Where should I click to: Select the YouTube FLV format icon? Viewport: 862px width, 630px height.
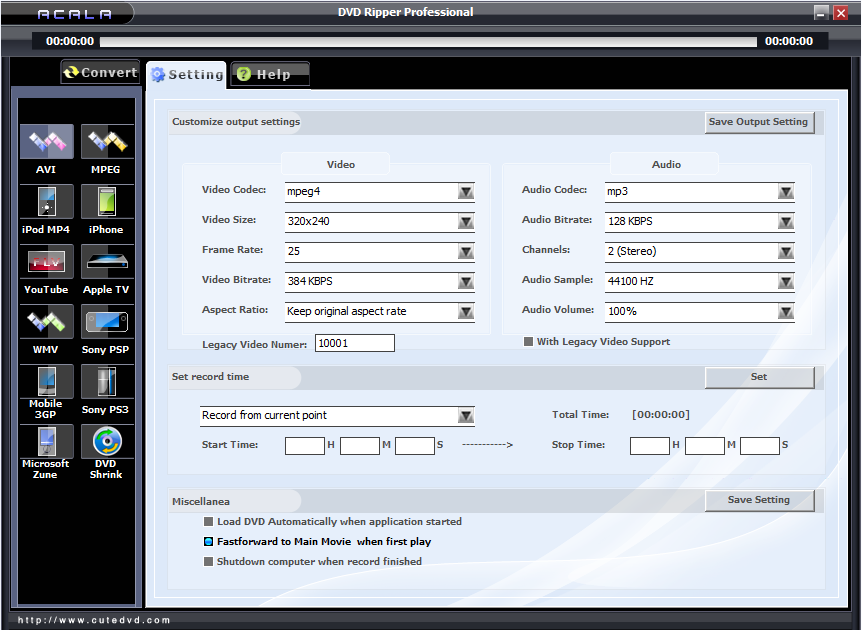(x=46, y=263)
